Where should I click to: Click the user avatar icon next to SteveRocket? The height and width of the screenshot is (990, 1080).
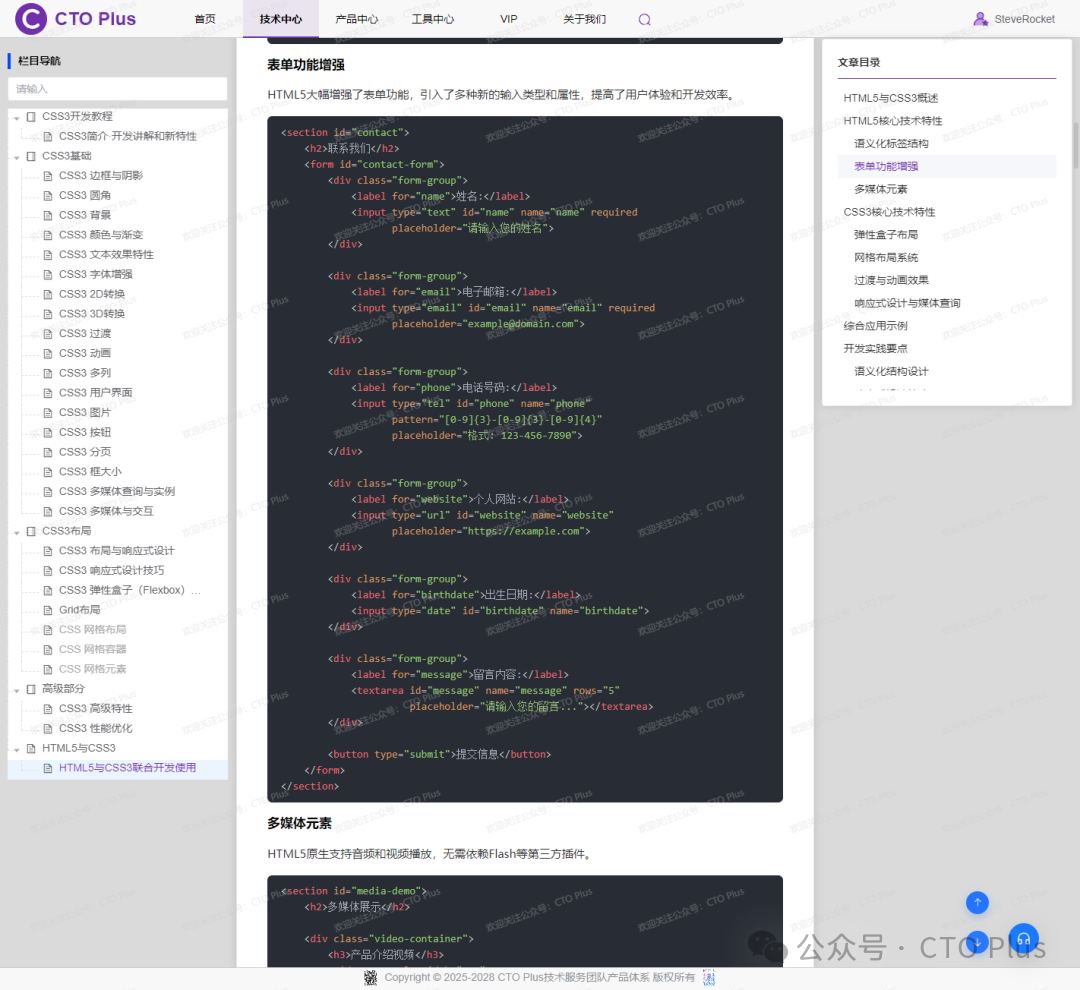(980, 19)
